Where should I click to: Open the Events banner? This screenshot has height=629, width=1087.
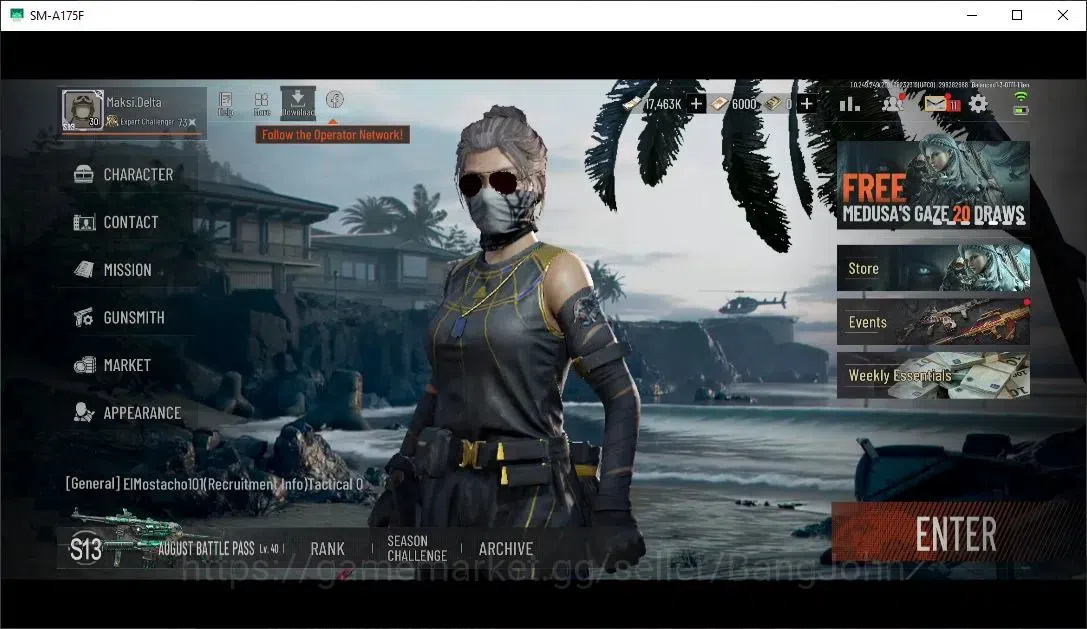[933, 322]
